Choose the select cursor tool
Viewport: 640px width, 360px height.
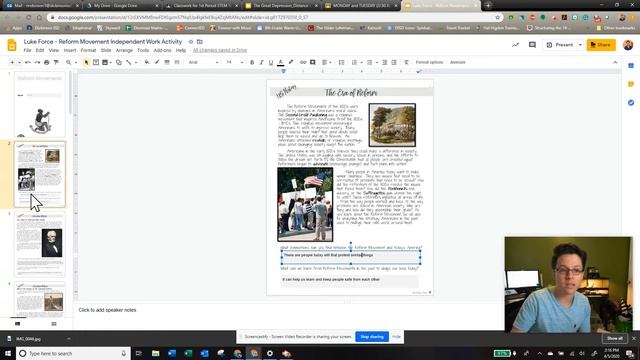(x=86, y=62)
